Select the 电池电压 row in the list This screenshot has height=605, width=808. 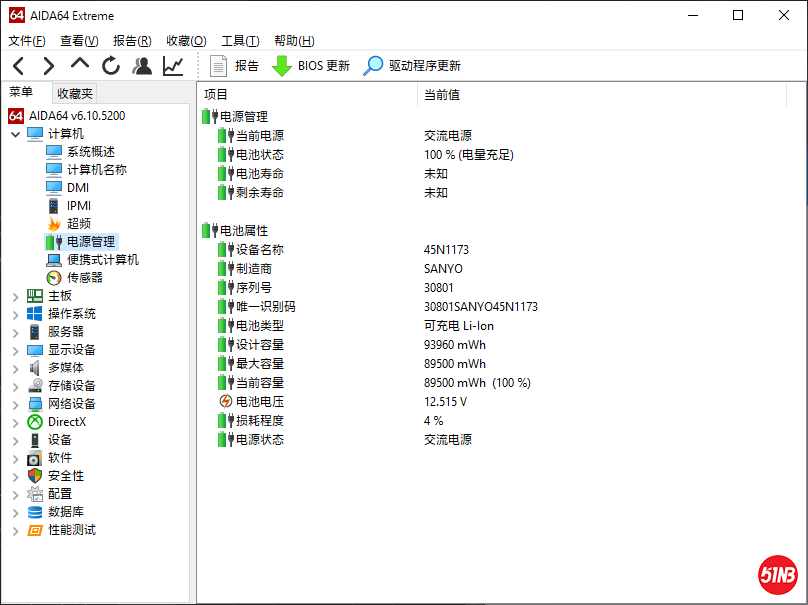point(263,402)
